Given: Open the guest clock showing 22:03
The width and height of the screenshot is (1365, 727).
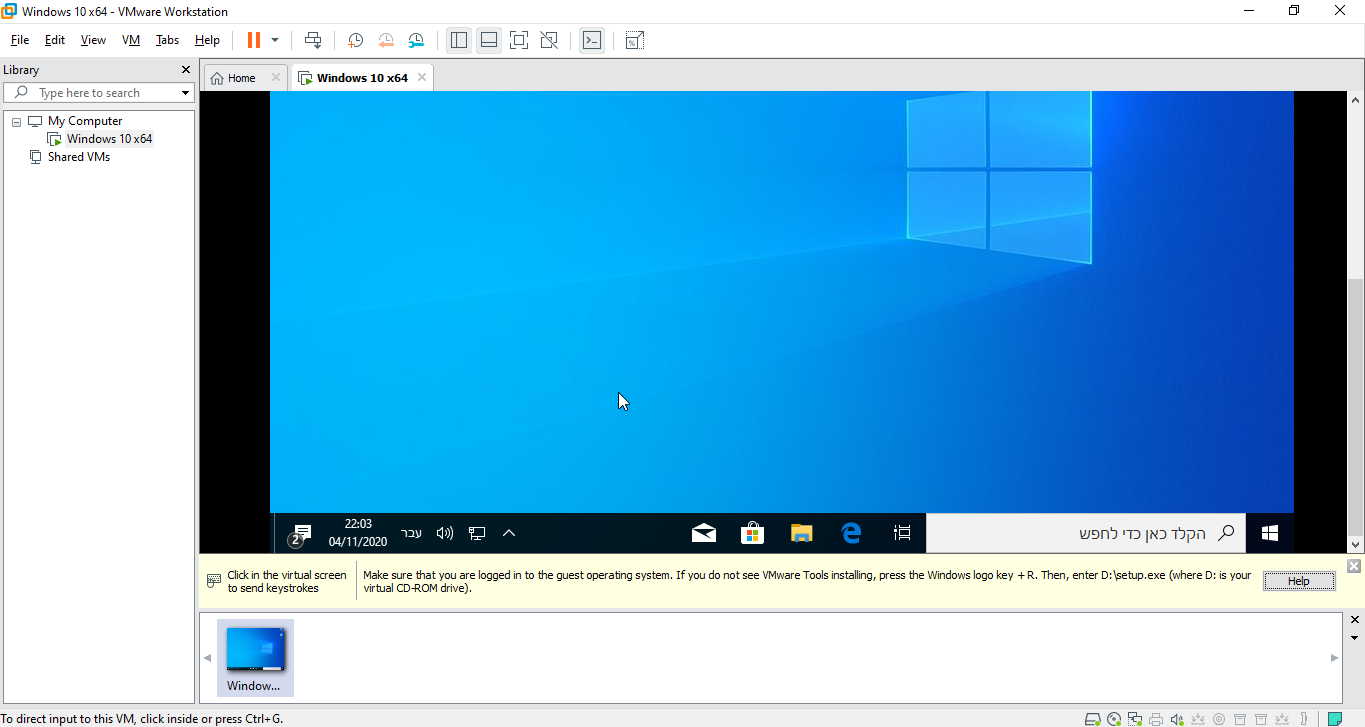Looking at the screenshot, I should click(x=358, y=533).
